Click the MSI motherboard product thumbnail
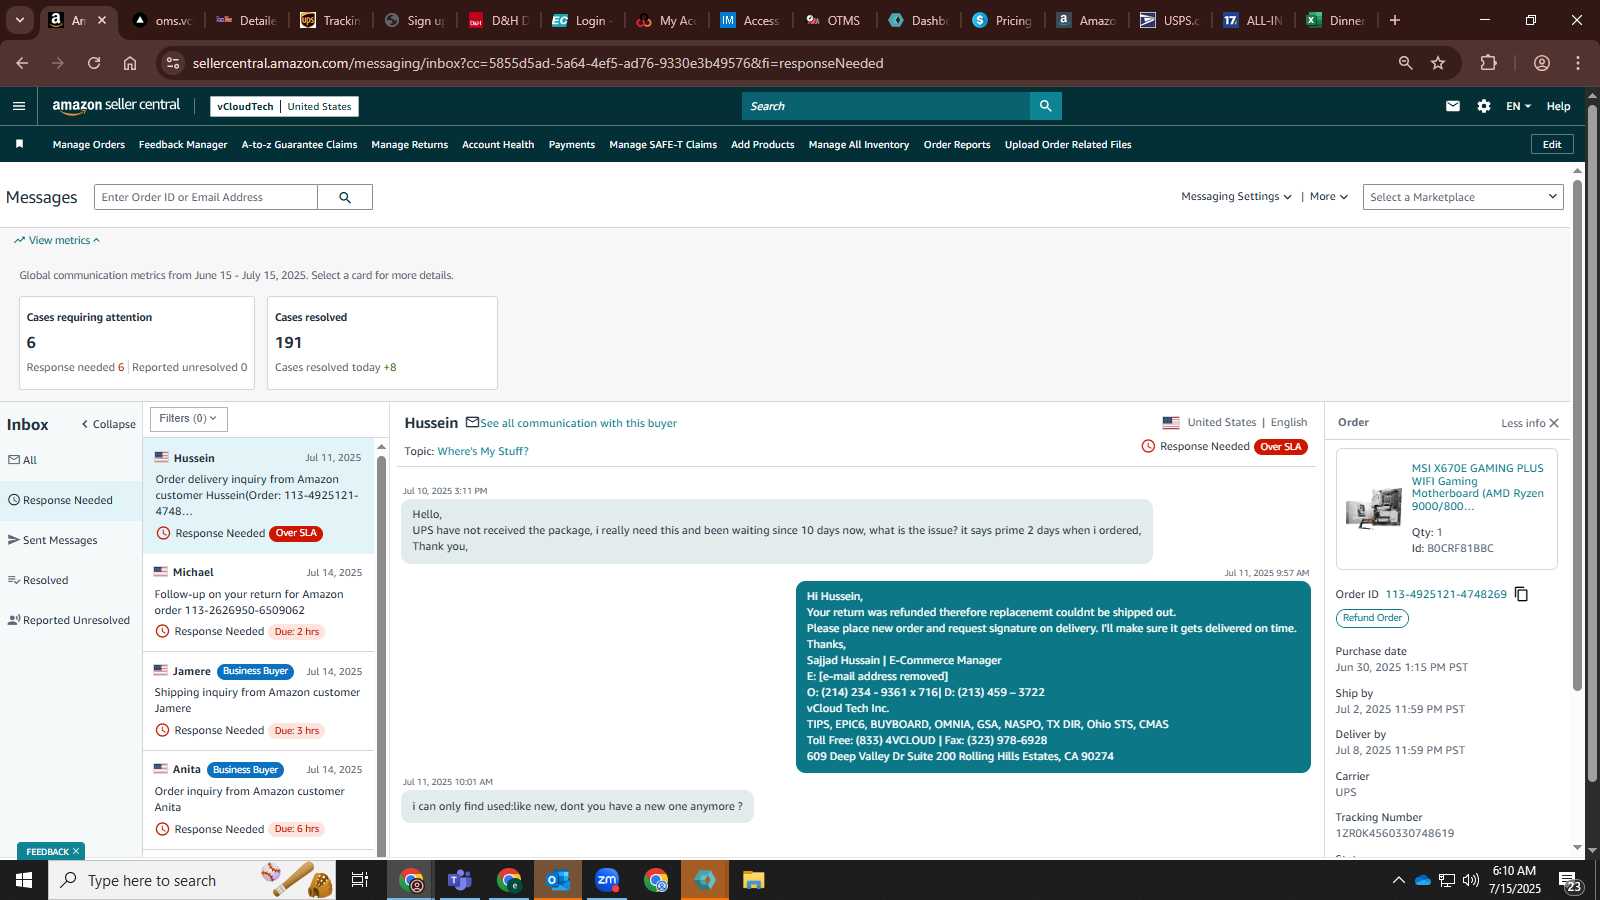Image resolution: width=1600 pixels, height=900 pixels. tap(1373, 508)
